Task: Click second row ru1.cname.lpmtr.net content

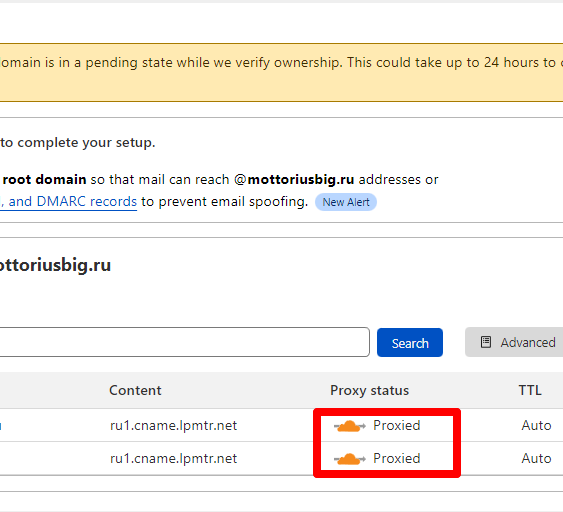Action: (x=173, y=459)
